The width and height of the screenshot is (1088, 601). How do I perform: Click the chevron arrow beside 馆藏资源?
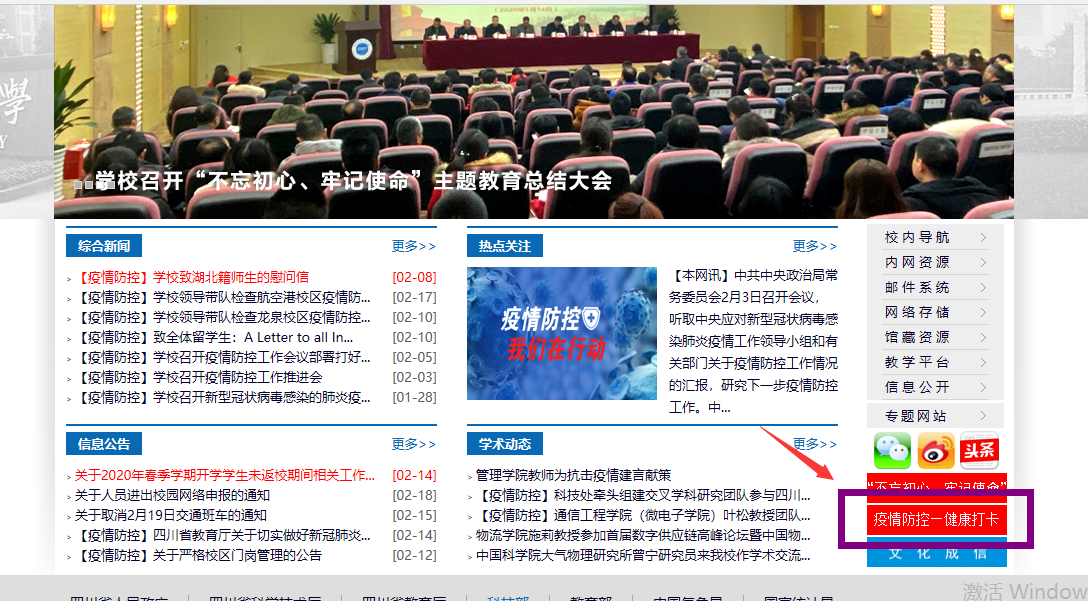click(x=983, y=337)
